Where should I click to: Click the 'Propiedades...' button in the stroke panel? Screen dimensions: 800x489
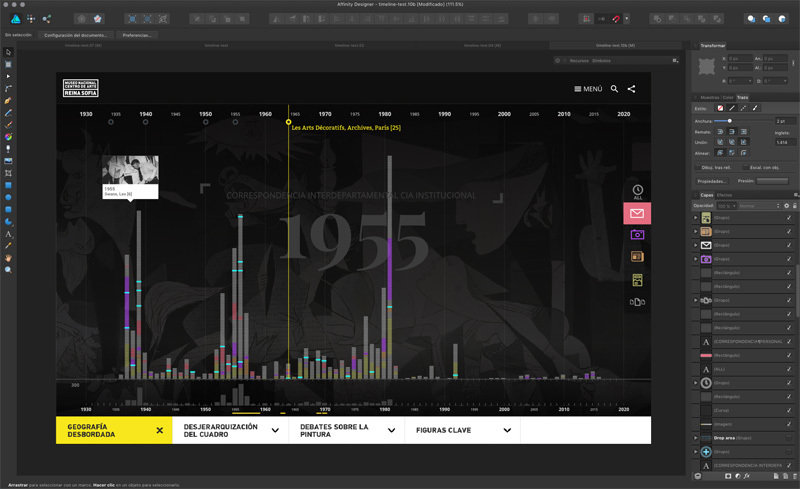pyautogui.click(x=711, y=181)
